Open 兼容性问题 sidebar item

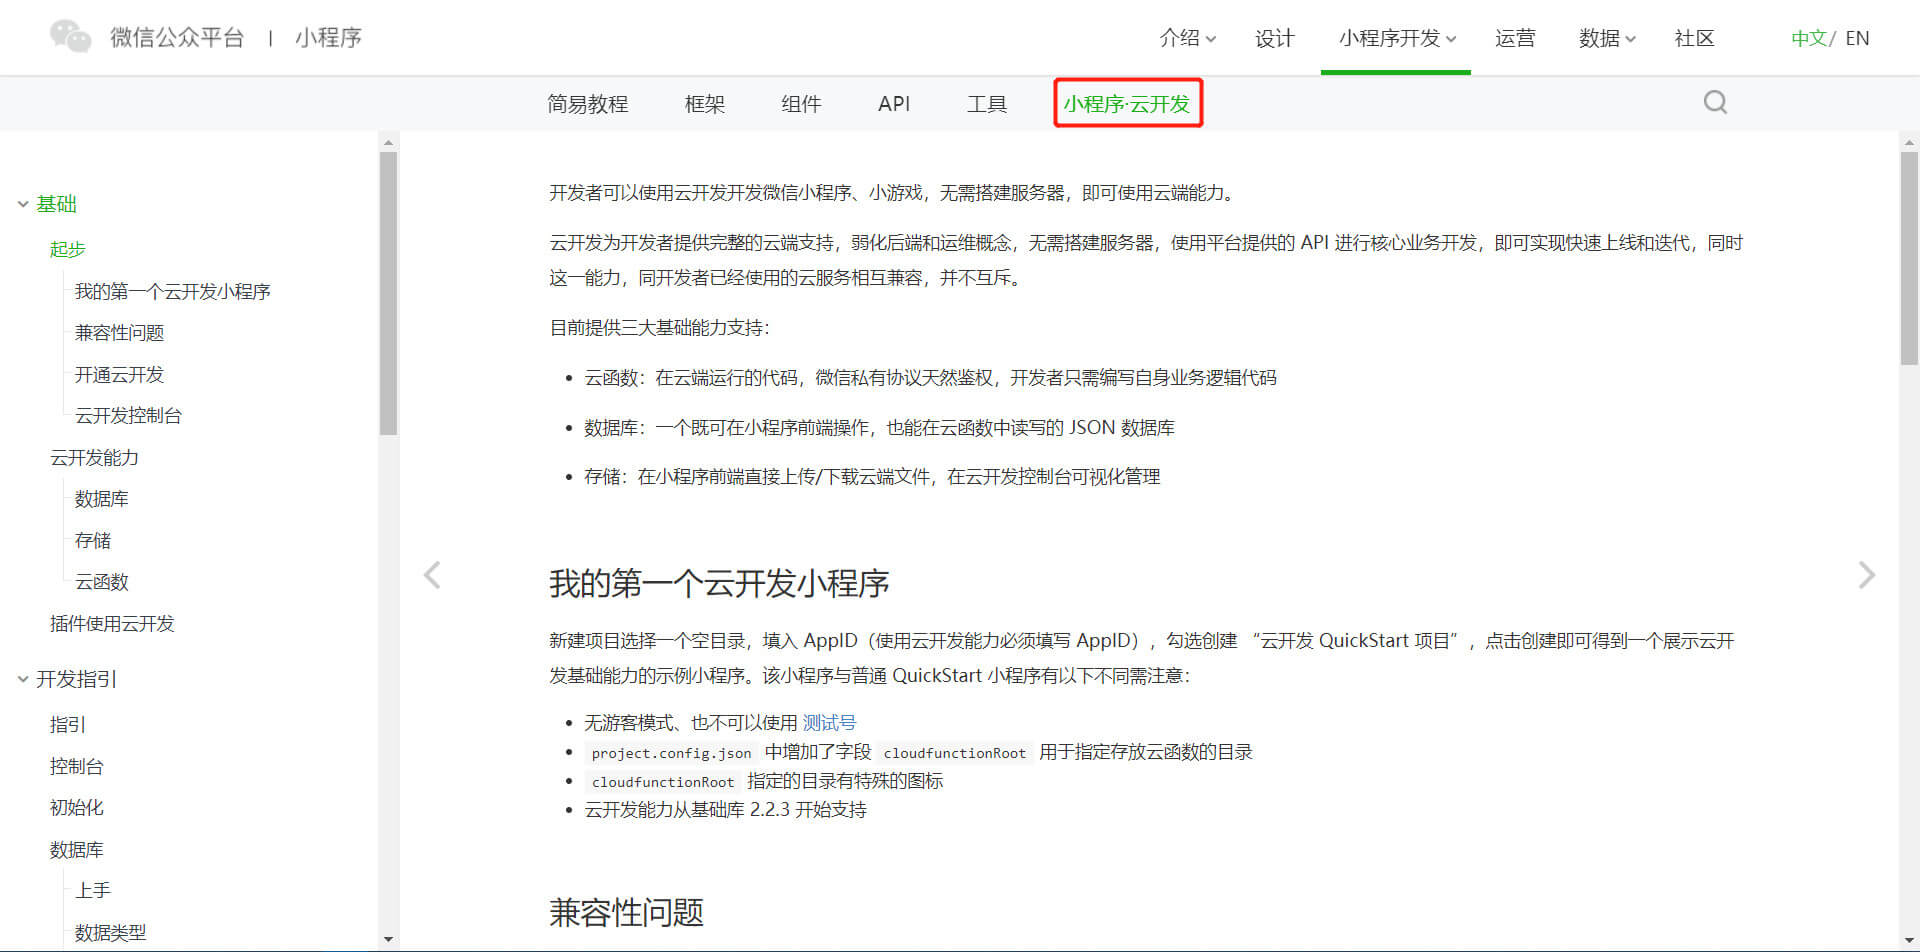119,332
